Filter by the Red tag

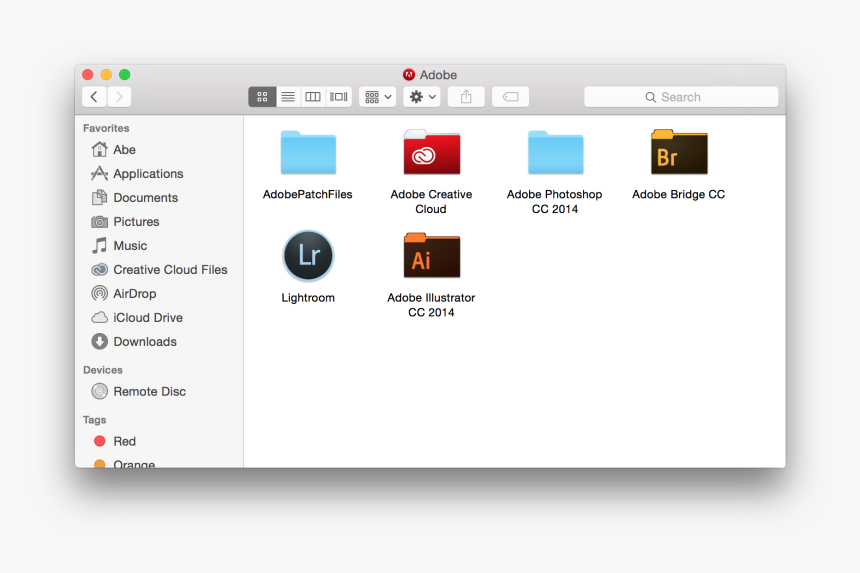pos(159,441)
